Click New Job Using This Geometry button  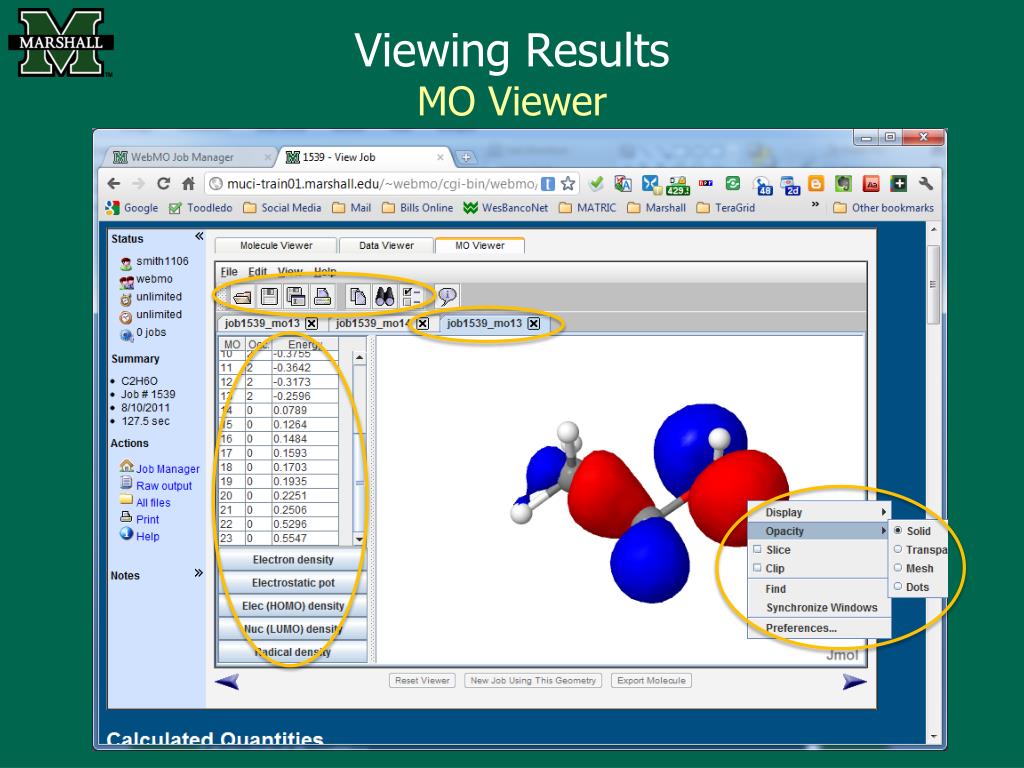(x=533, y=680)
